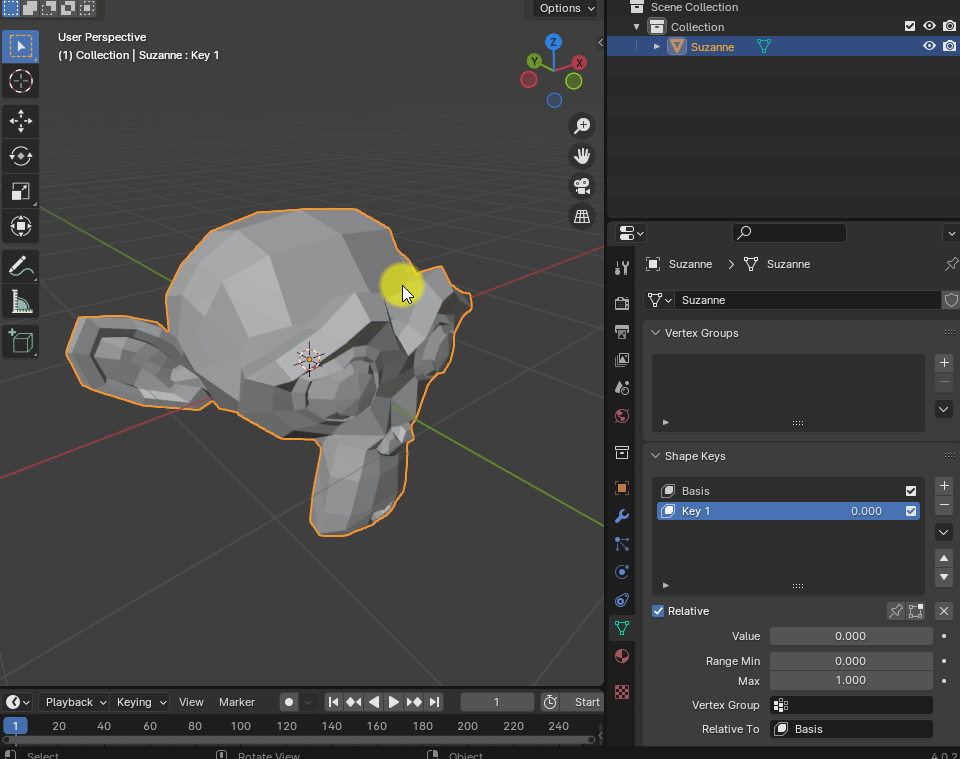Disable Collection in renders camera icon
960x759 pixels.
(x=950, y=26)
